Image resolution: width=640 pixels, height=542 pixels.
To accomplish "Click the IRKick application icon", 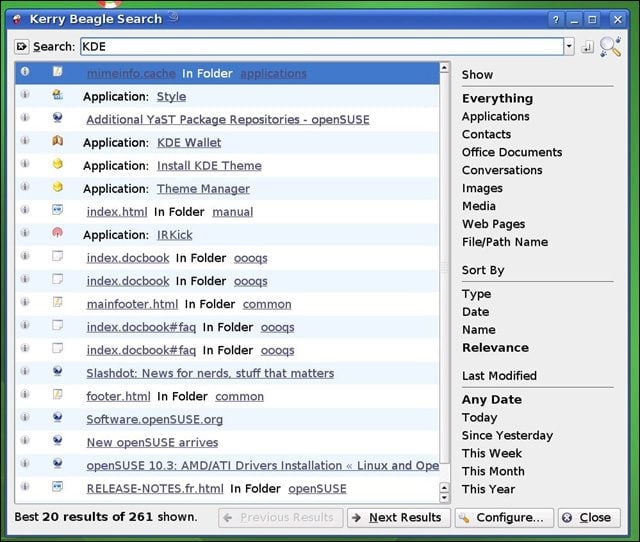I will tap(58, 233).
